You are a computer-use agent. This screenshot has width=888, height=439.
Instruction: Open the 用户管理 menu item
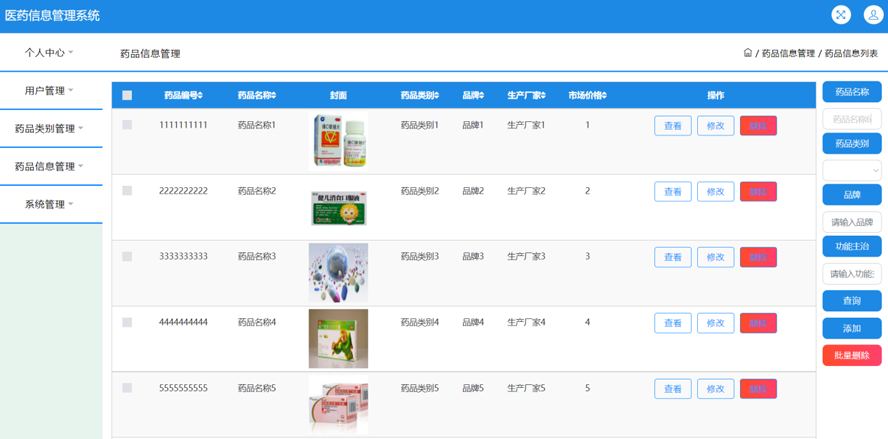[50, 90]
